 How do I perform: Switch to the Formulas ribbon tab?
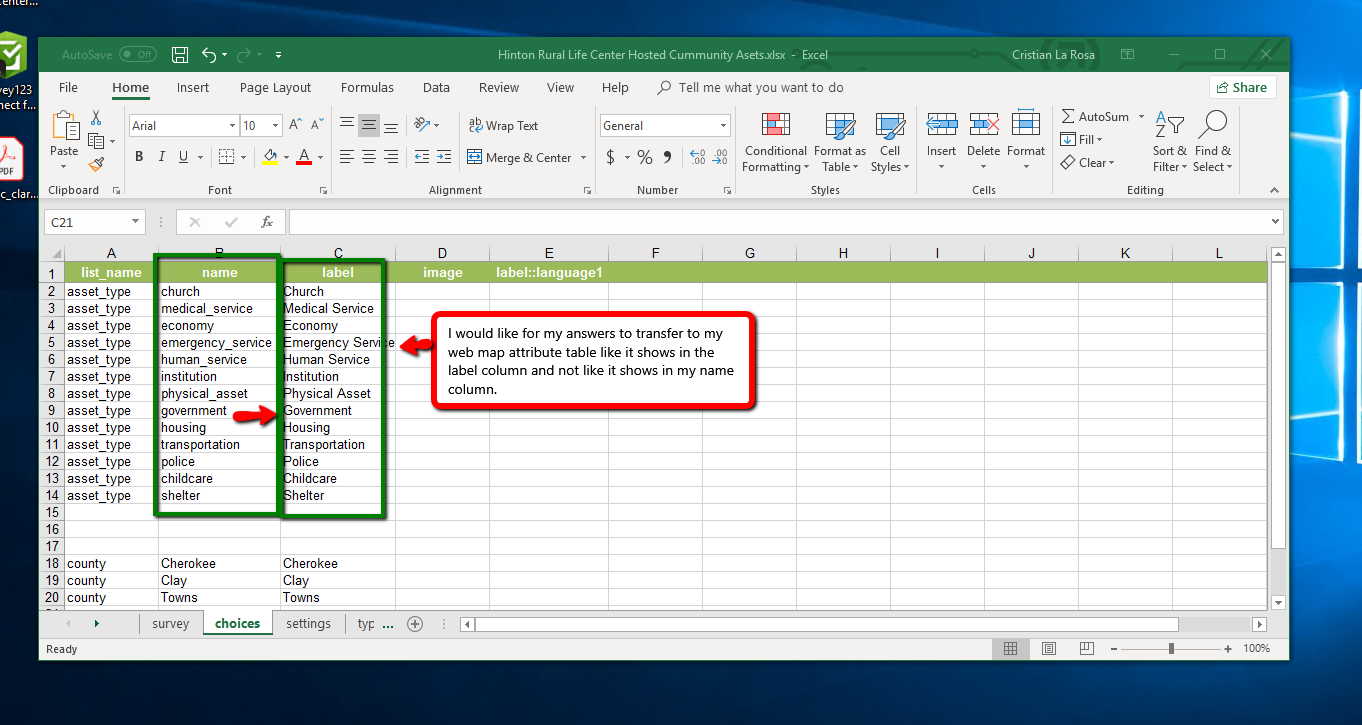[x=367, y=88]
